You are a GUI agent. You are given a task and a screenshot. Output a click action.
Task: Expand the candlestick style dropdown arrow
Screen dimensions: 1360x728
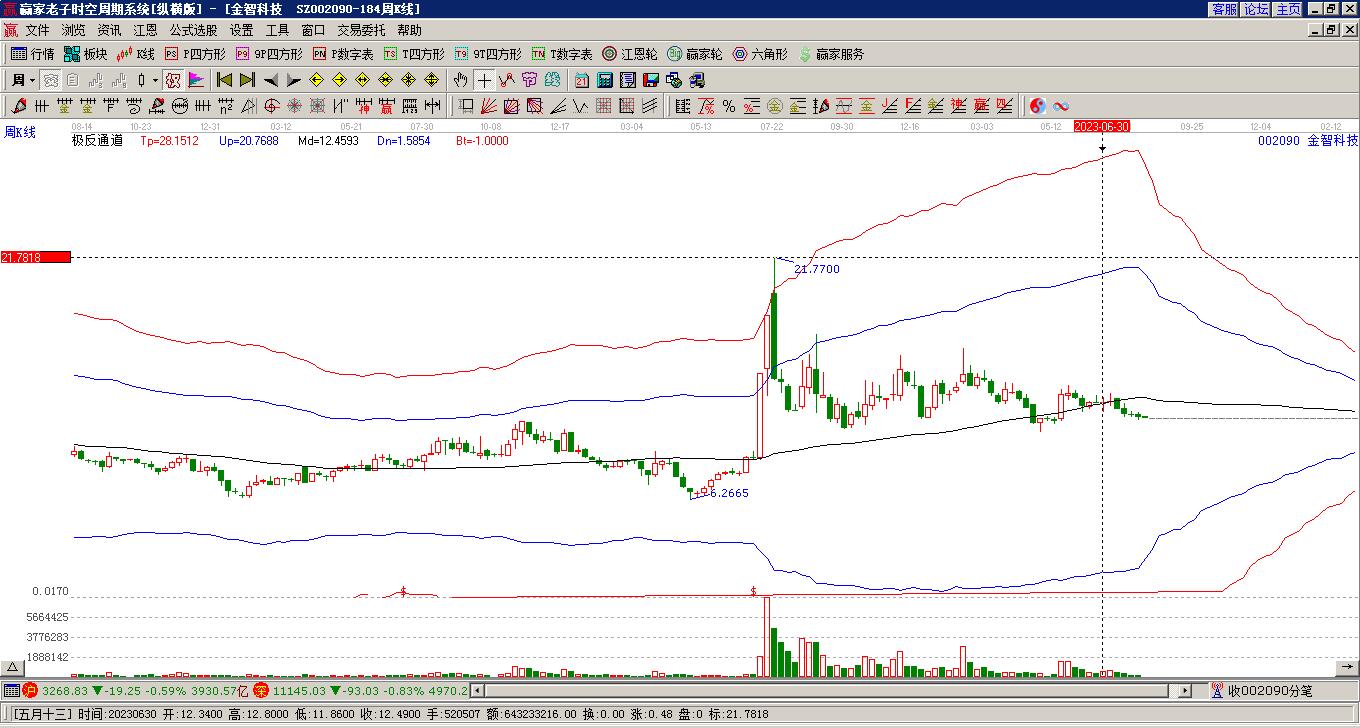click(x=155, y=80)
